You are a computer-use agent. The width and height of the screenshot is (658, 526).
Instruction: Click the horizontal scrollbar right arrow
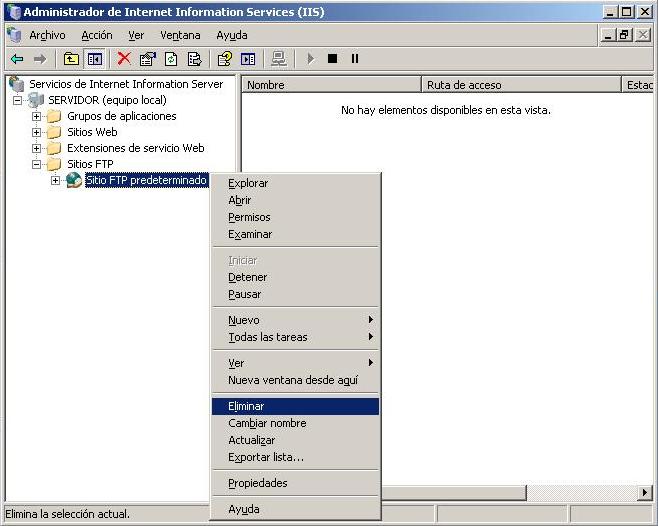tap(645, 494)
